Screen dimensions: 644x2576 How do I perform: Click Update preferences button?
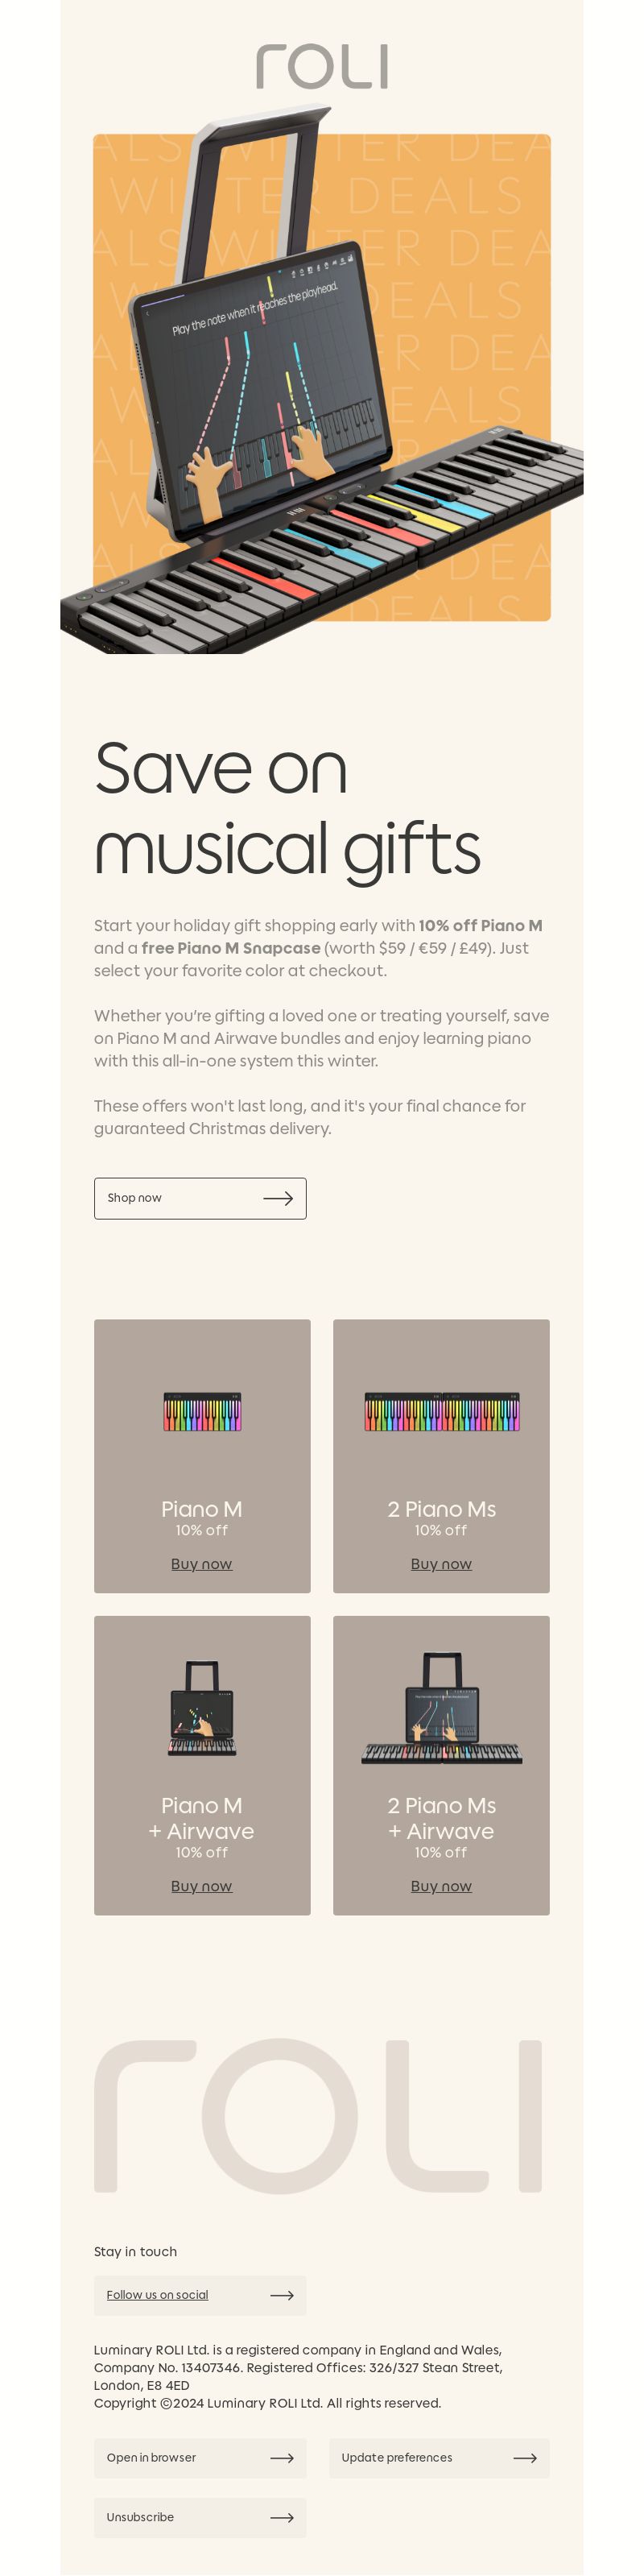(x=439, y=2457)
